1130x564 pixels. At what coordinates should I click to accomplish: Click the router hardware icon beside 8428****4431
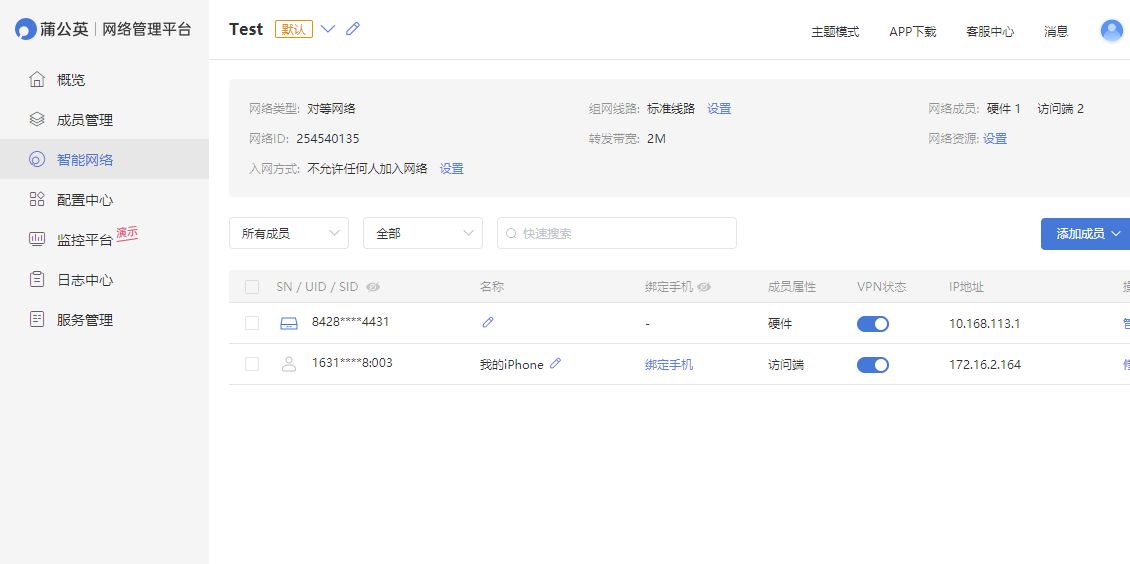point(288,323)
